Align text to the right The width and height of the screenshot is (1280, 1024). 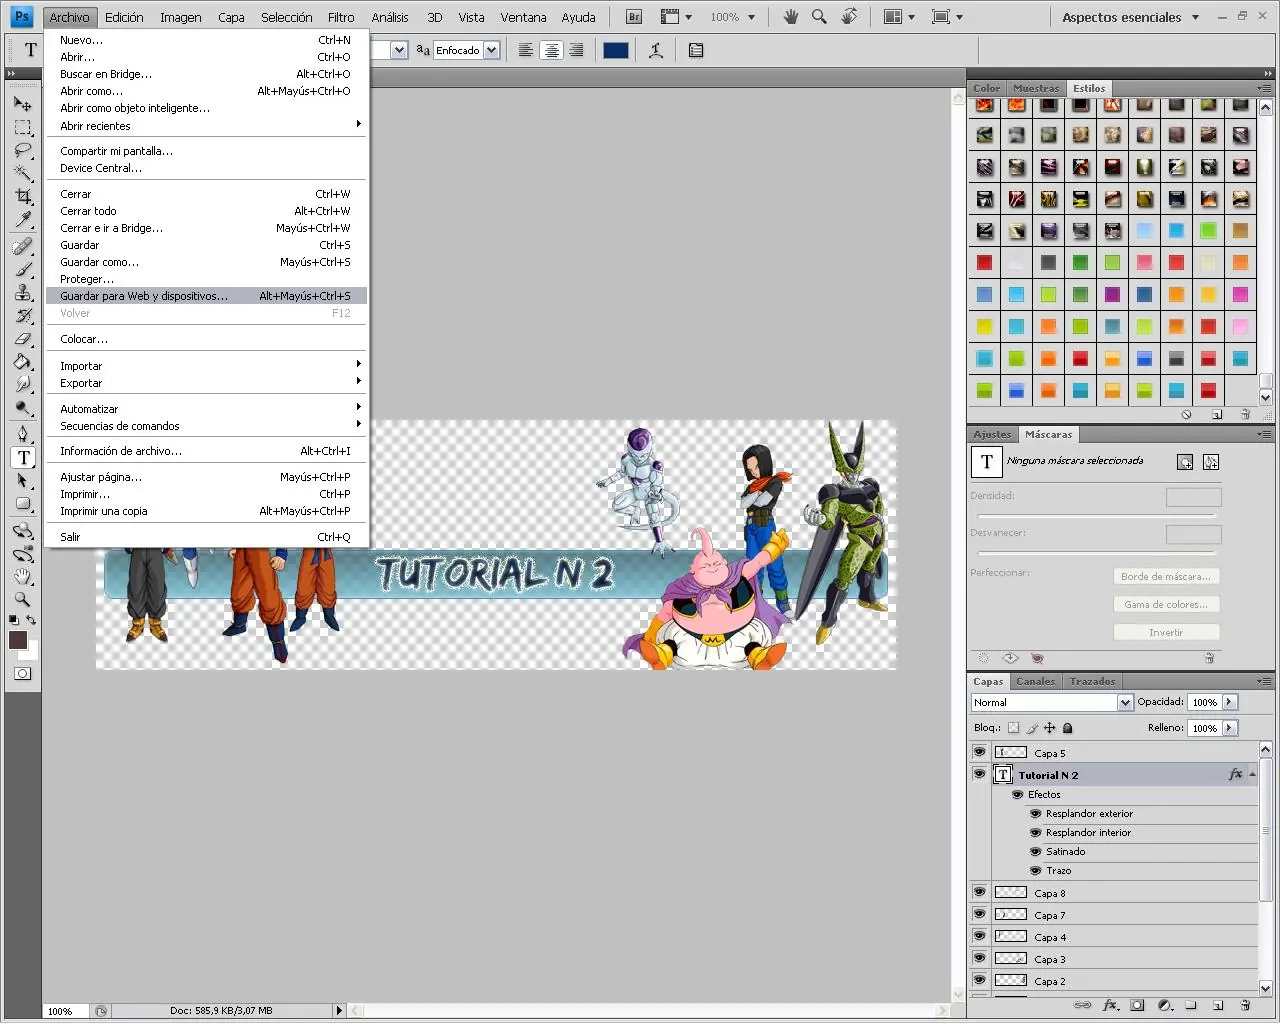pyautogui.click(x=576, y=50)
